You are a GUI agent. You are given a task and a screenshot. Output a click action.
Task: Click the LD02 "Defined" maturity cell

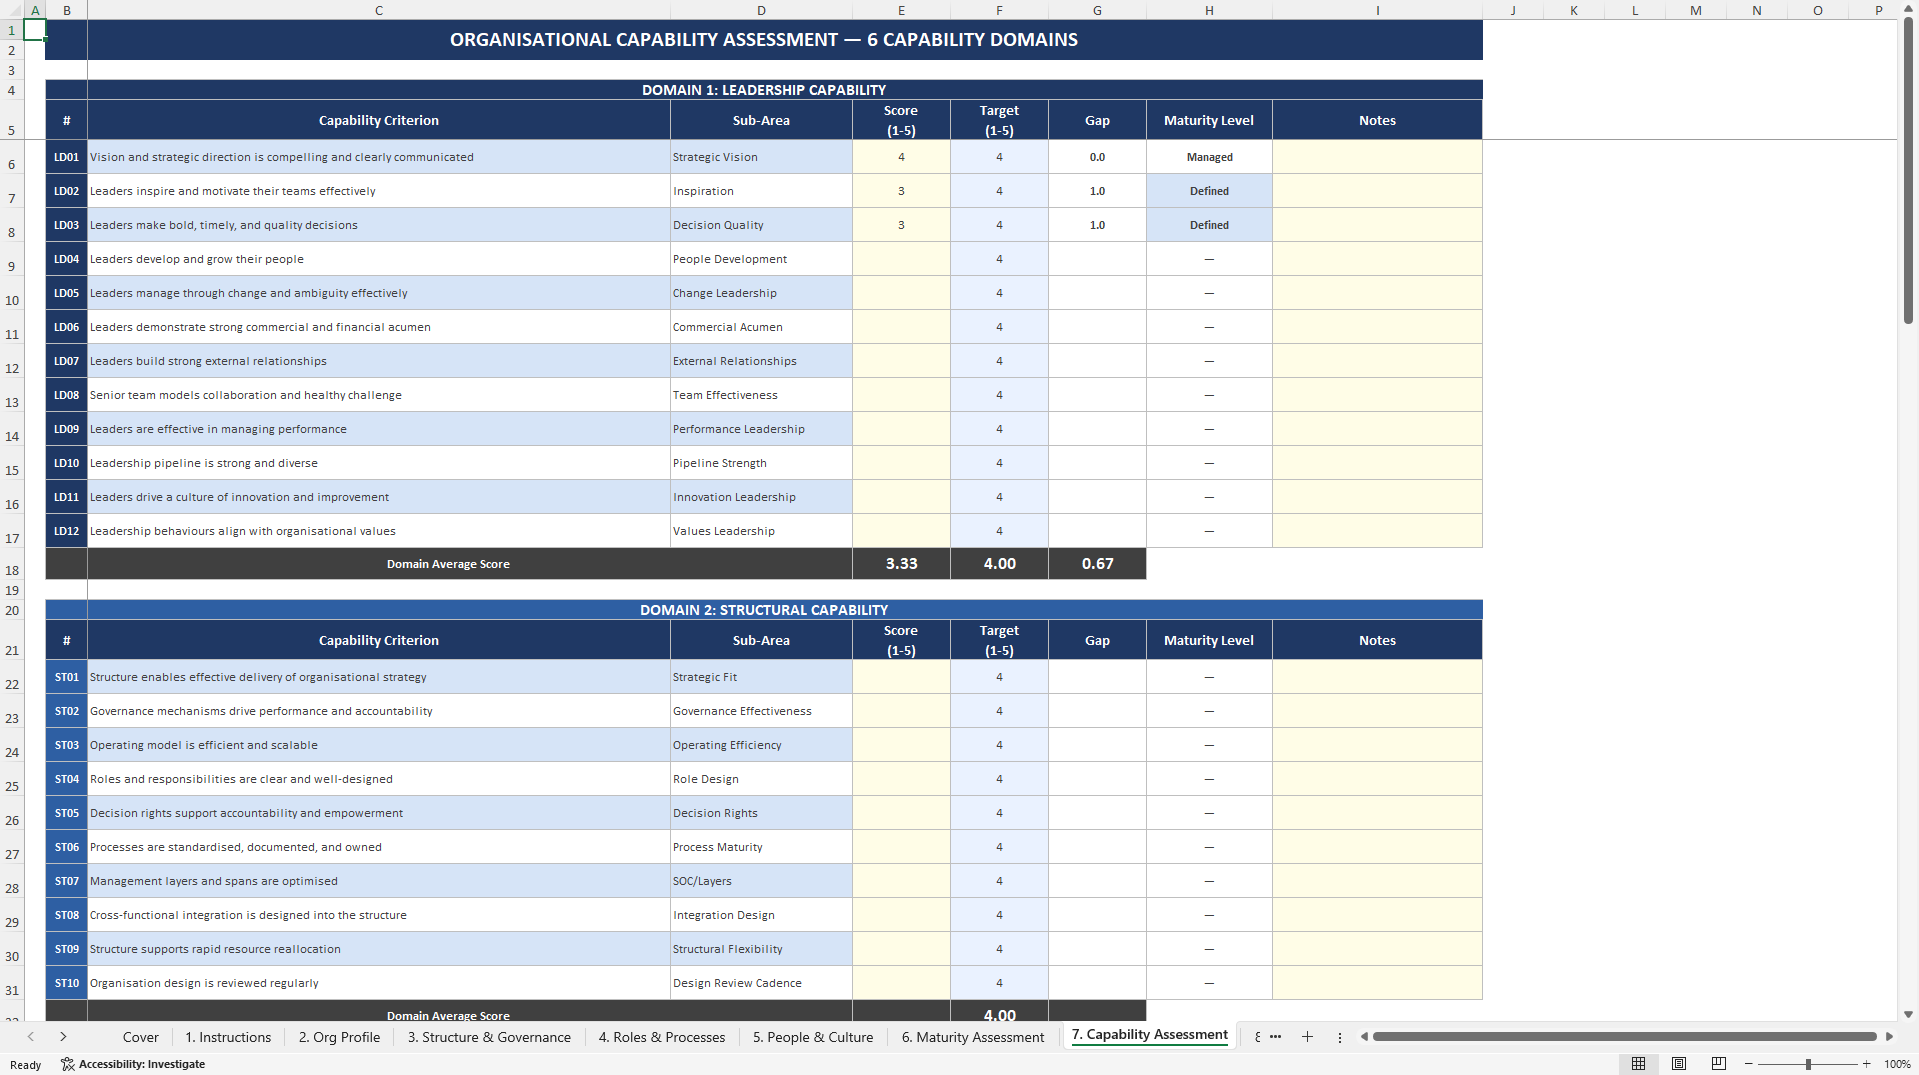pyautogui.click(x=1209, y=191)
